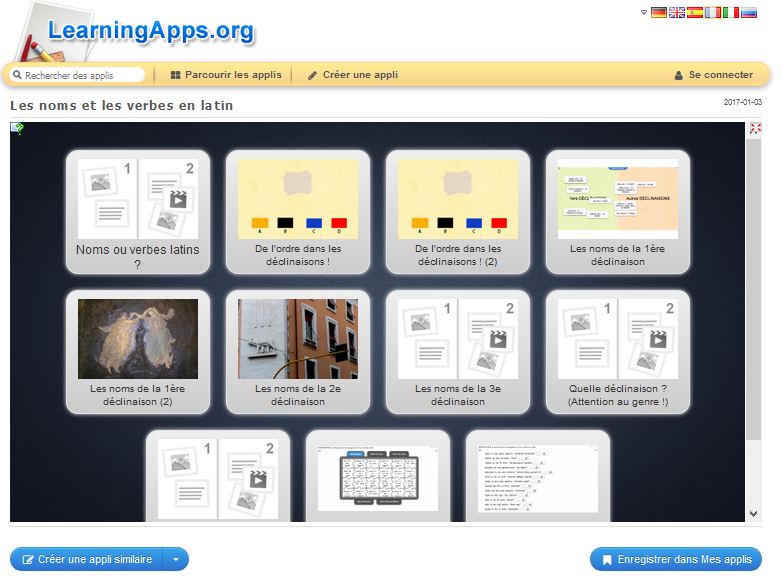
Task: Open the Noms ou verbes latins tile
Action: click(138, 212)
